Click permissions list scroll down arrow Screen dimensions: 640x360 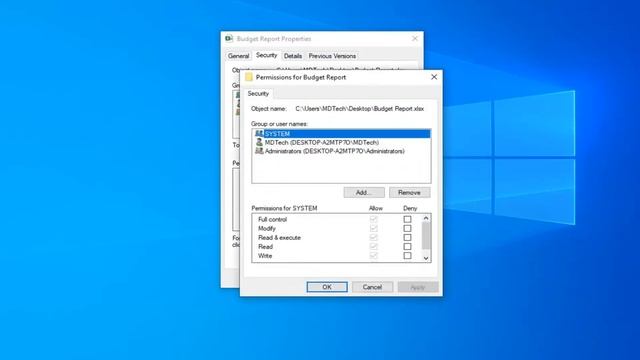coord(426,258)
